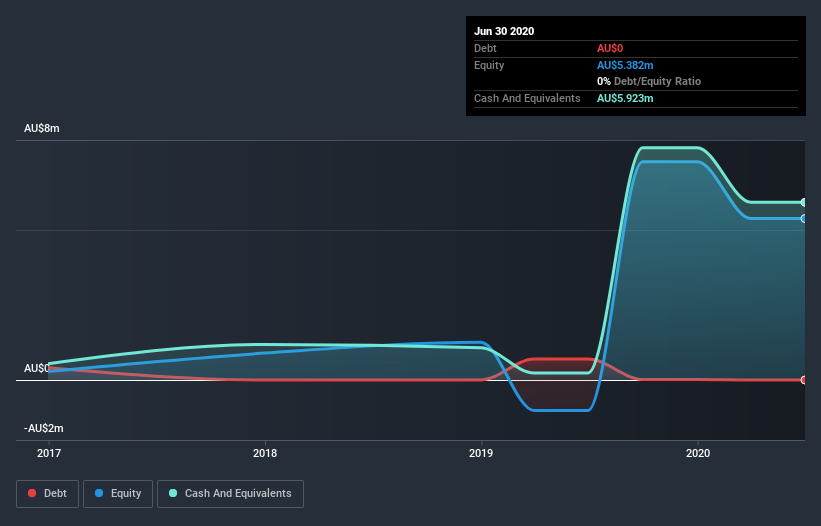This screenshot has width=821, height=526.
Task: Click the Jun 30 2020 tooltip date
Action: click(x=504, y=31)
